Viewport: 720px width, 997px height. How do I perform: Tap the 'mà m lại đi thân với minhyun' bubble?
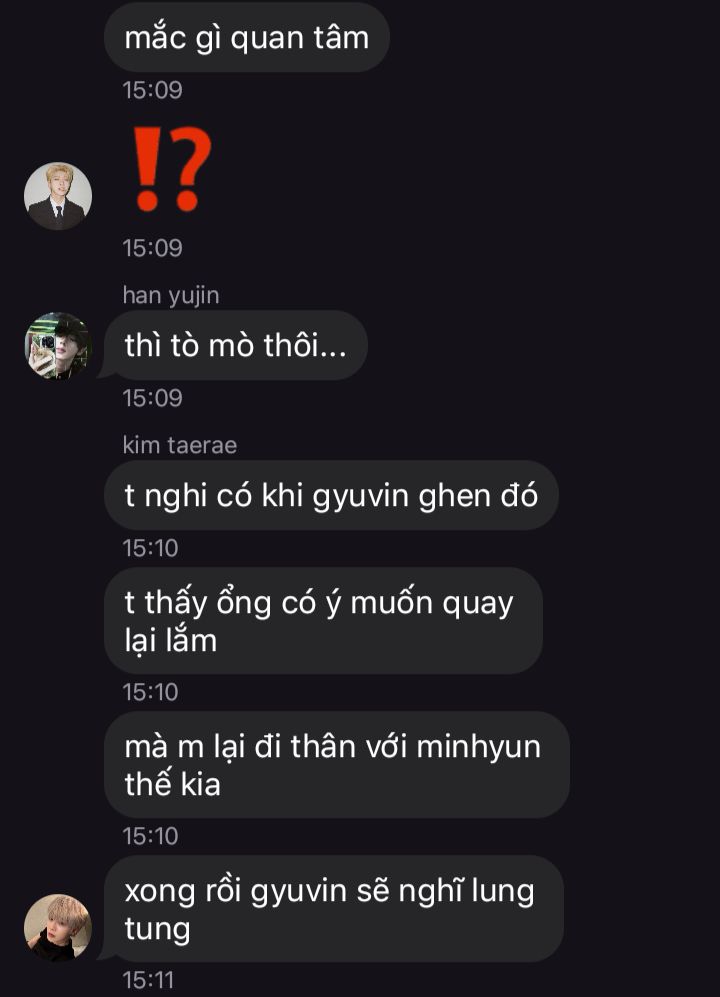[337, 765]
